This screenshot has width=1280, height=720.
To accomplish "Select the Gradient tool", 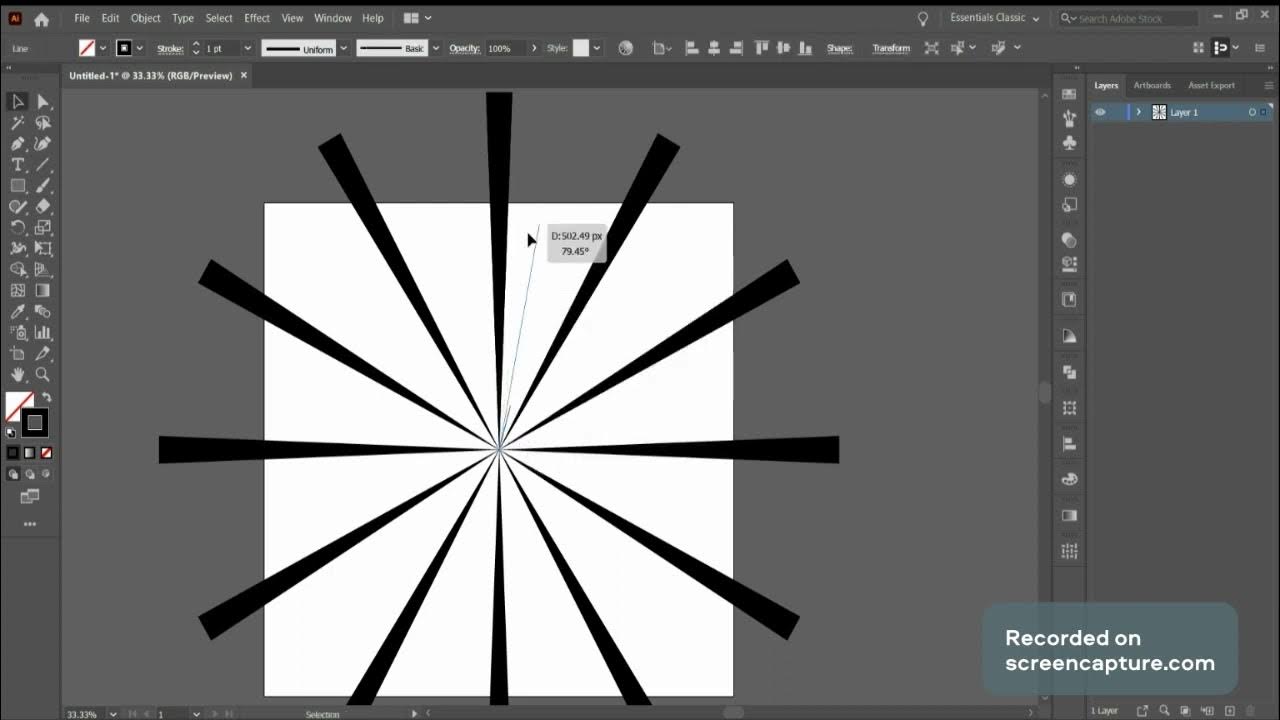I will (x=43, y=291).
